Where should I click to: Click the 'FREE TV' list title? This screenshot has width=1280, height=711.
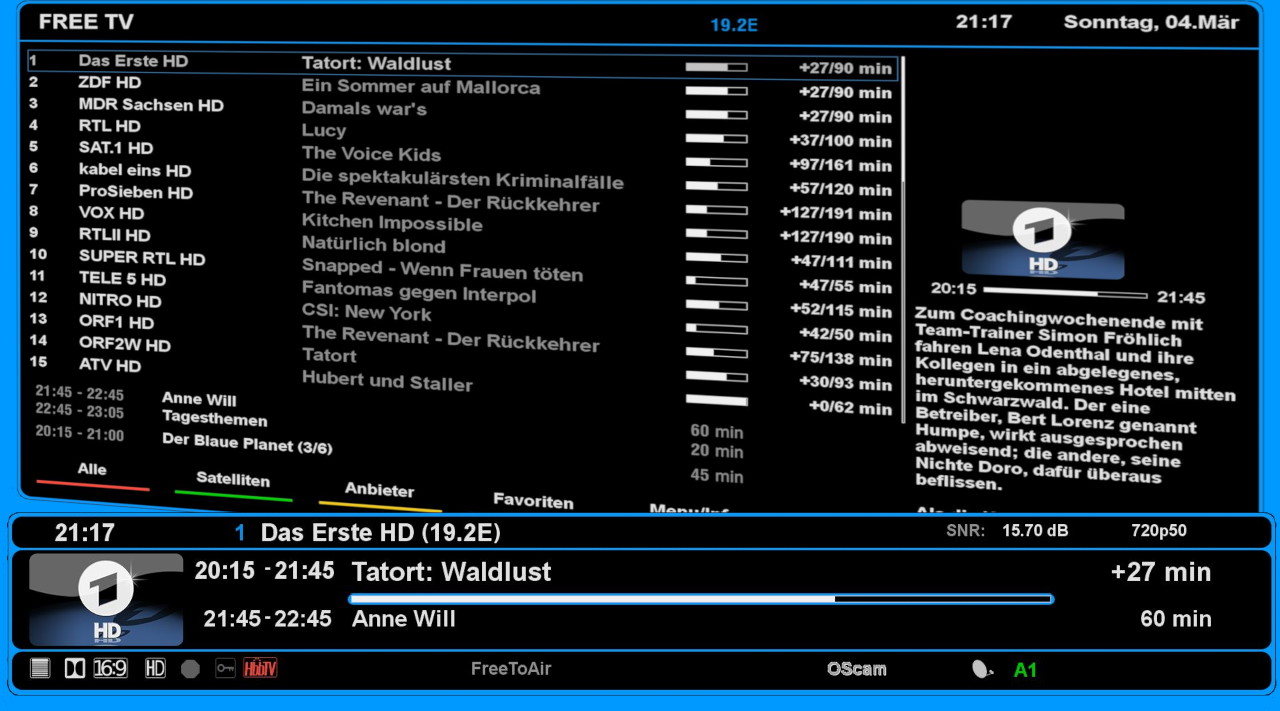[86, 22]
